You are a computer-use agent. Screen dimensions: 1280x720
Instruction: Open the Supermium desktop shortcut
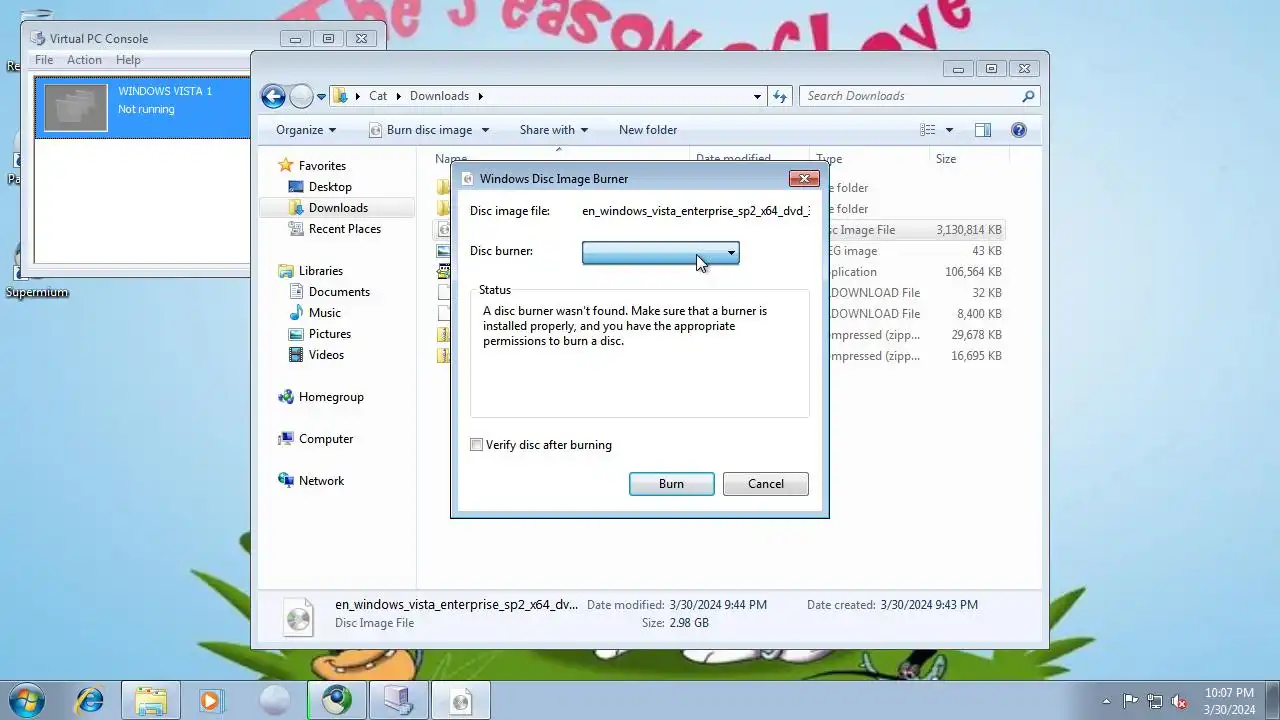click(37, 270)
